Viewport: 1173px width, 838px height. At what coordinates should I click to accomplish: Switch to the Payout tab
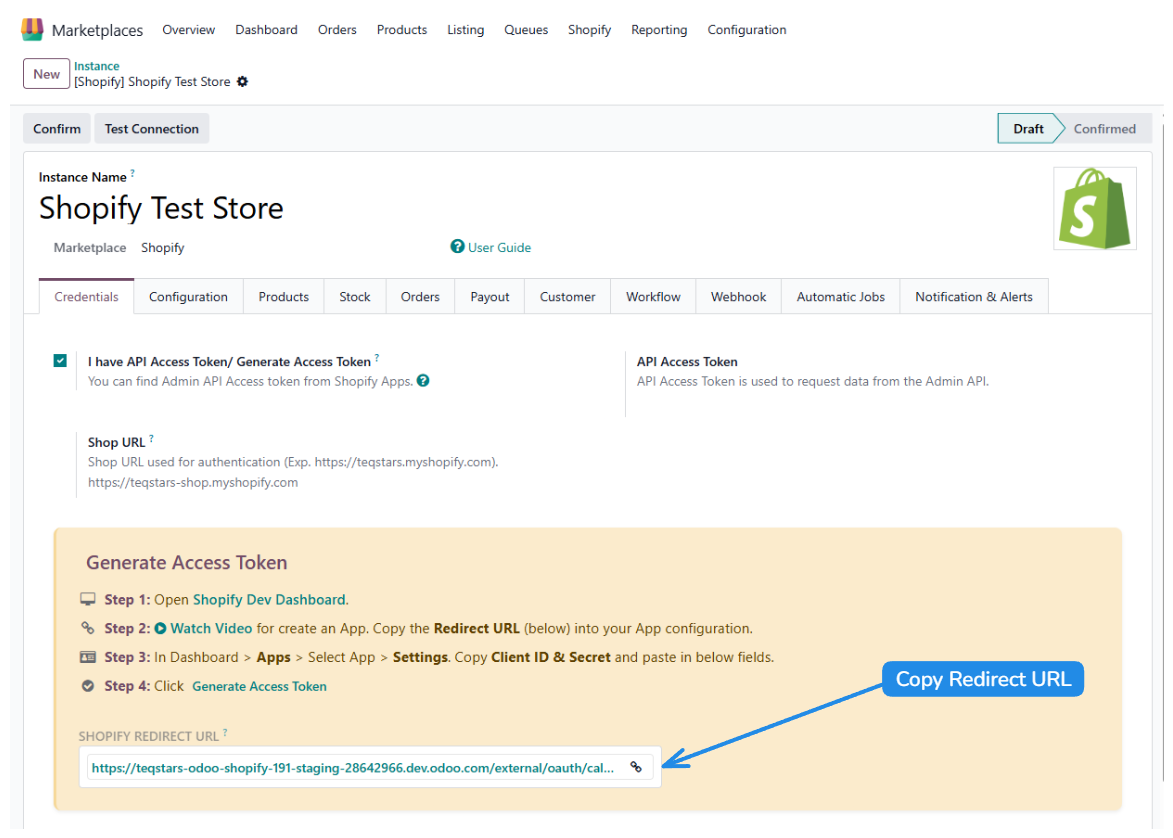pos(490,297)
